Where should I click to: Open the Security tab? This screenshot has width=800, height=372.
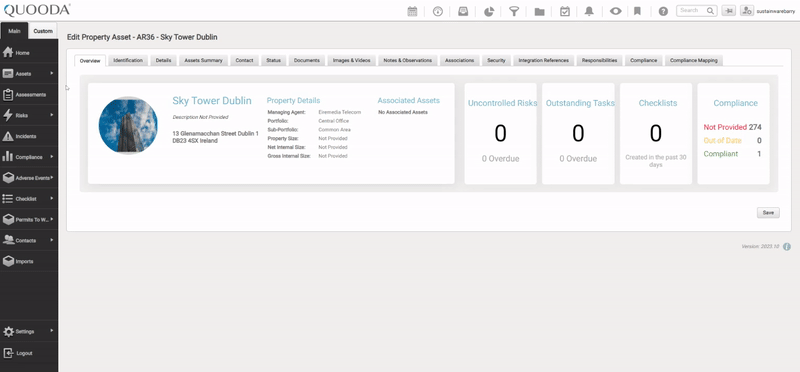click(x=496, y=60)
